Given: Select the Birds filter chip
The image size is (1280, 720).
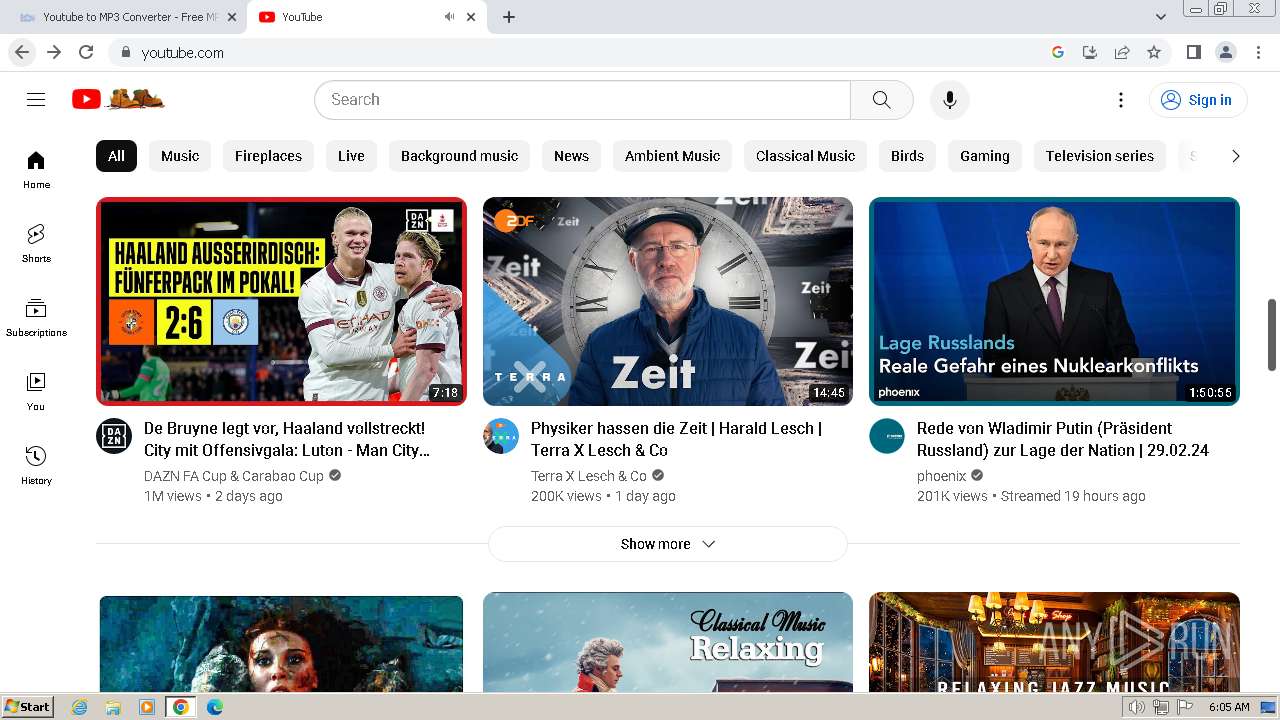Looking at the screenshot, I should [x=907, y=156].
